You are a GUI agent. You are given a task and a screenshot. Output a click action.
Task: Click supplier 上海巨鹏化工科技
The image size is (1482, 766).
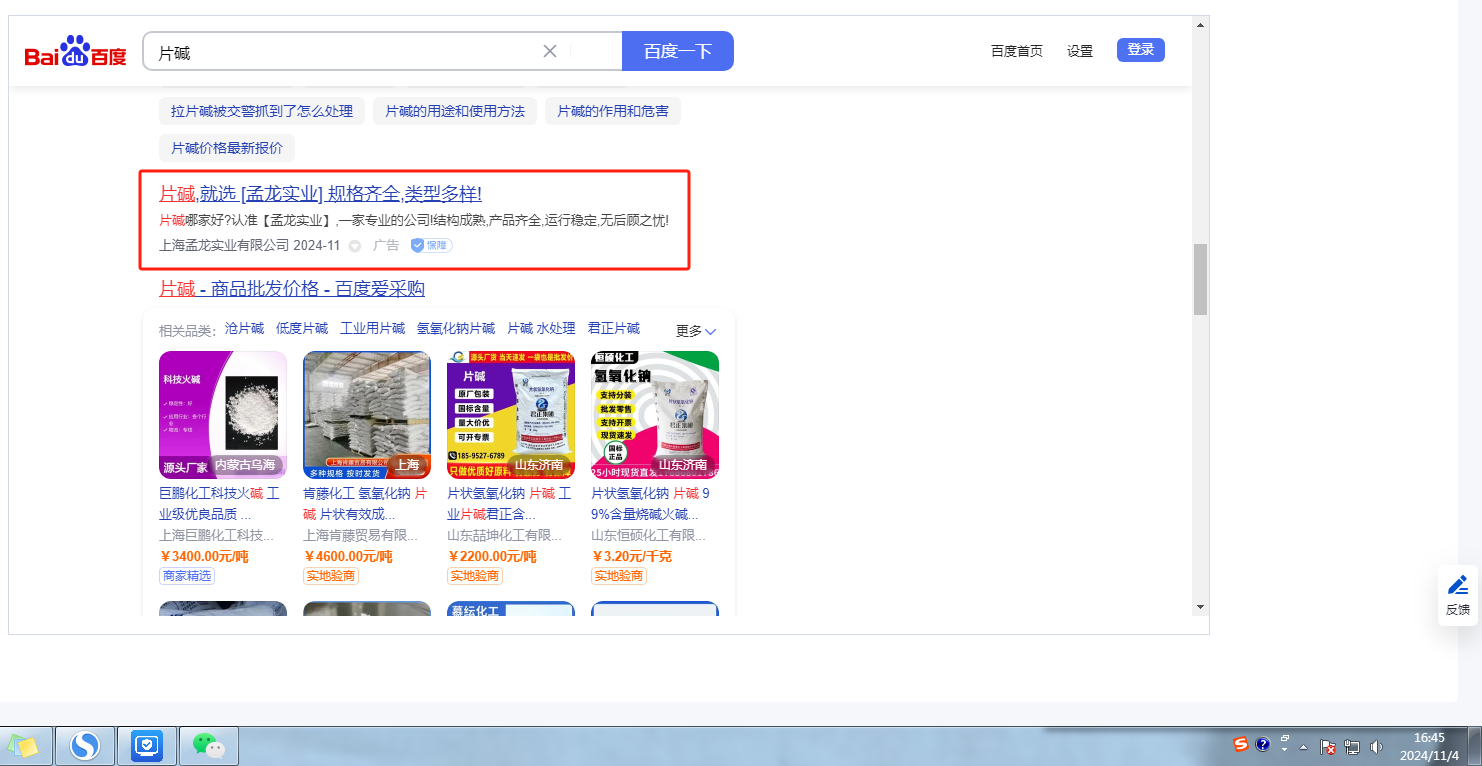point(216,535)
